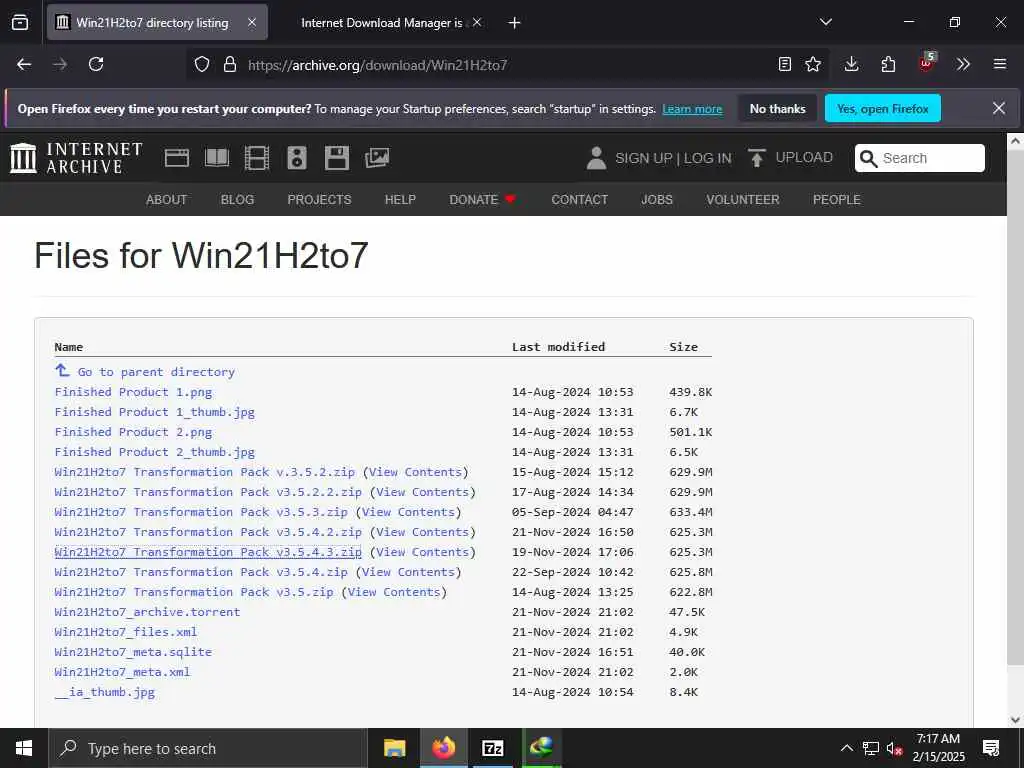Open the ABOUT menu item
The height and width of the screenshot is (768, 1024).
pos(167,199)
